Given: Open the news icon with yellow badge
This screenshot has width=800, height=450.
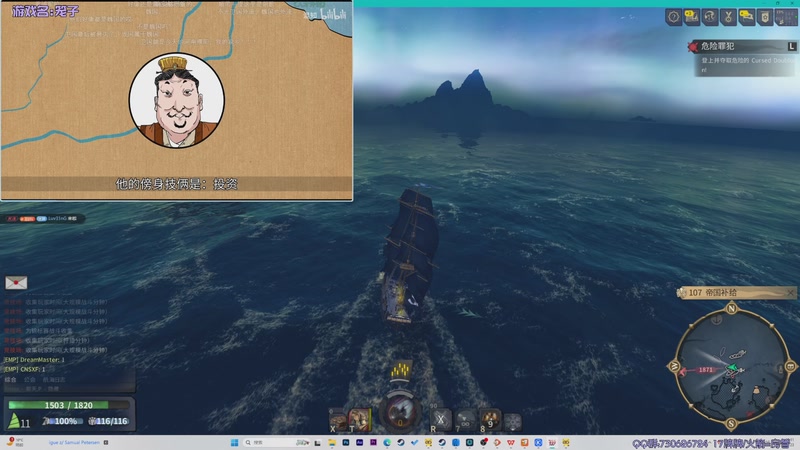Looking at the screenshot, I should pyautogui.click(x=692, y=17).
